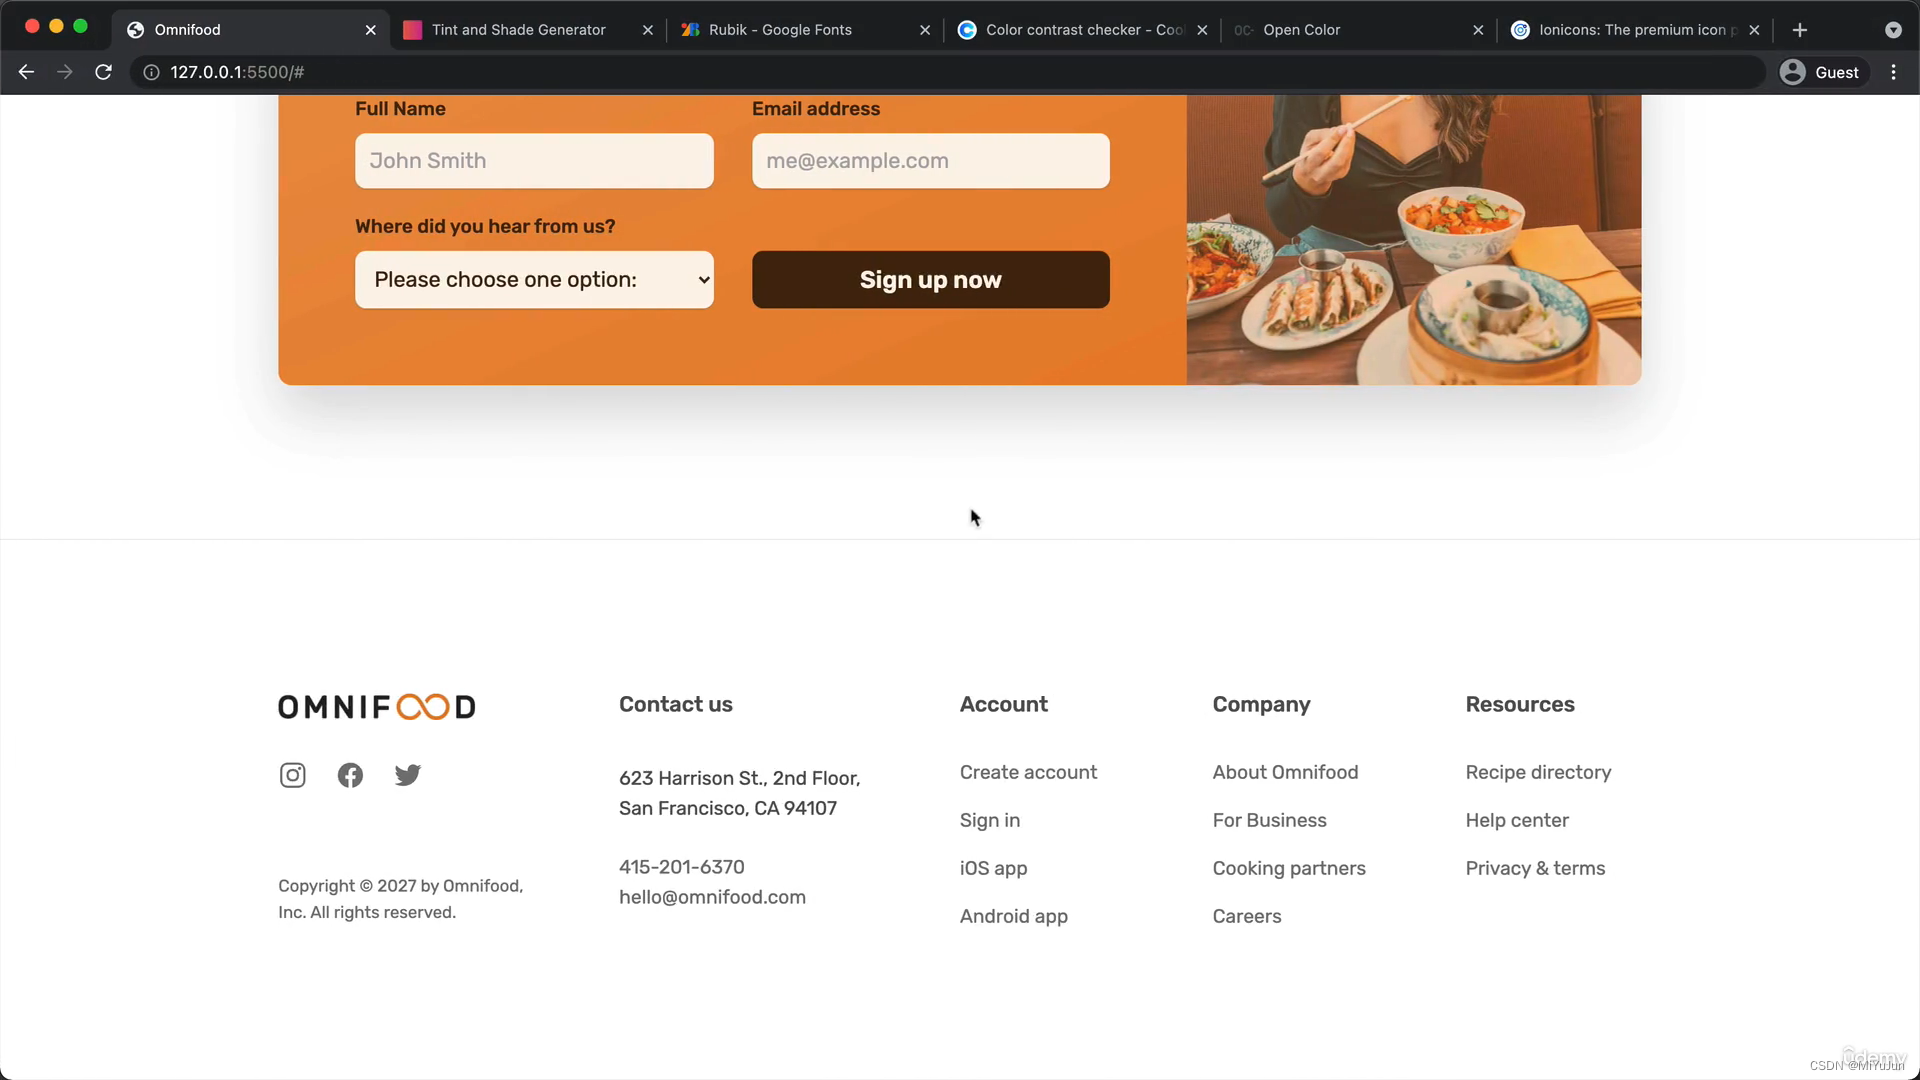Close the Open Color tab

(x=1478, y=30)
